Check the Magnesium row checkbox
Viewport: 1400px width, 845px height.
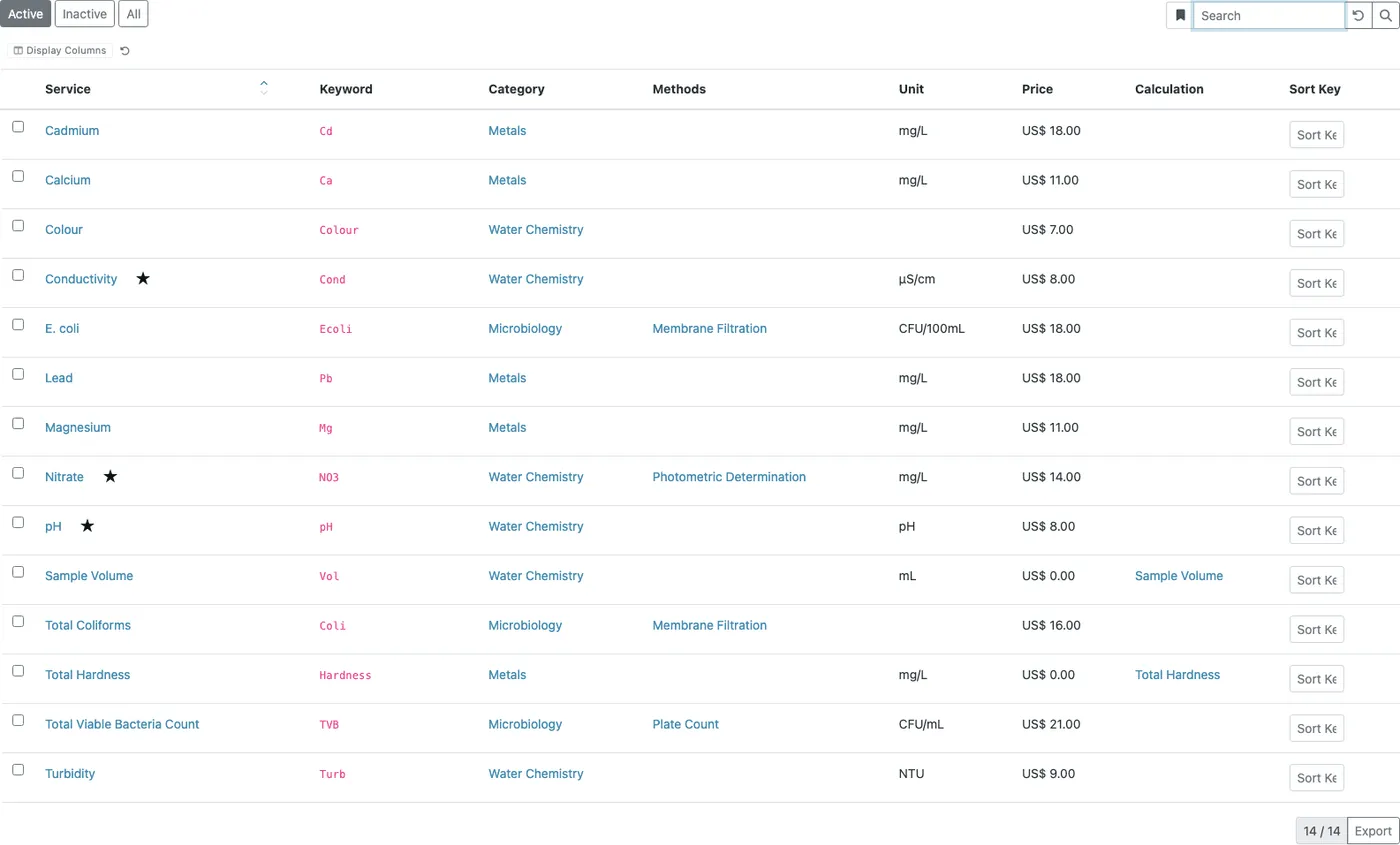18,424
